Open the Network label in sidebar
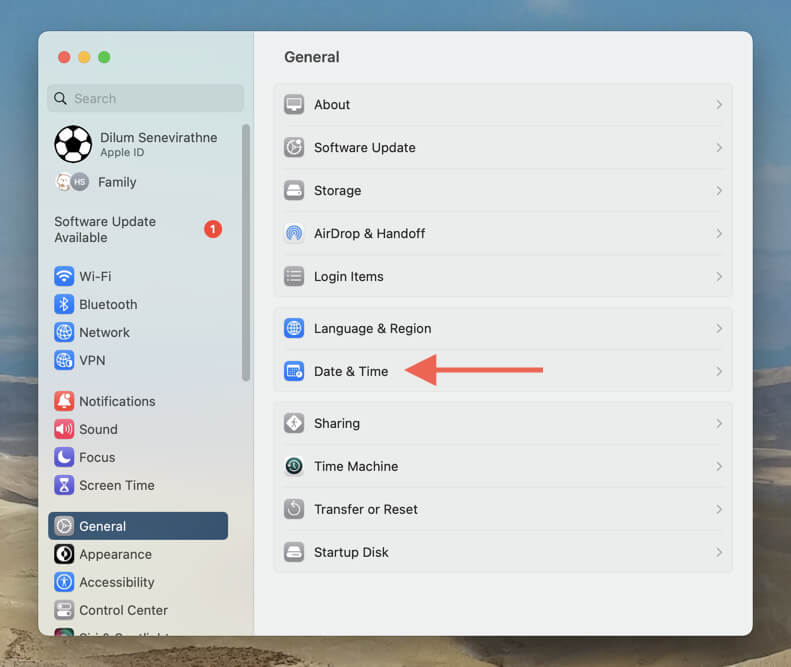 (x=104, y=332)
